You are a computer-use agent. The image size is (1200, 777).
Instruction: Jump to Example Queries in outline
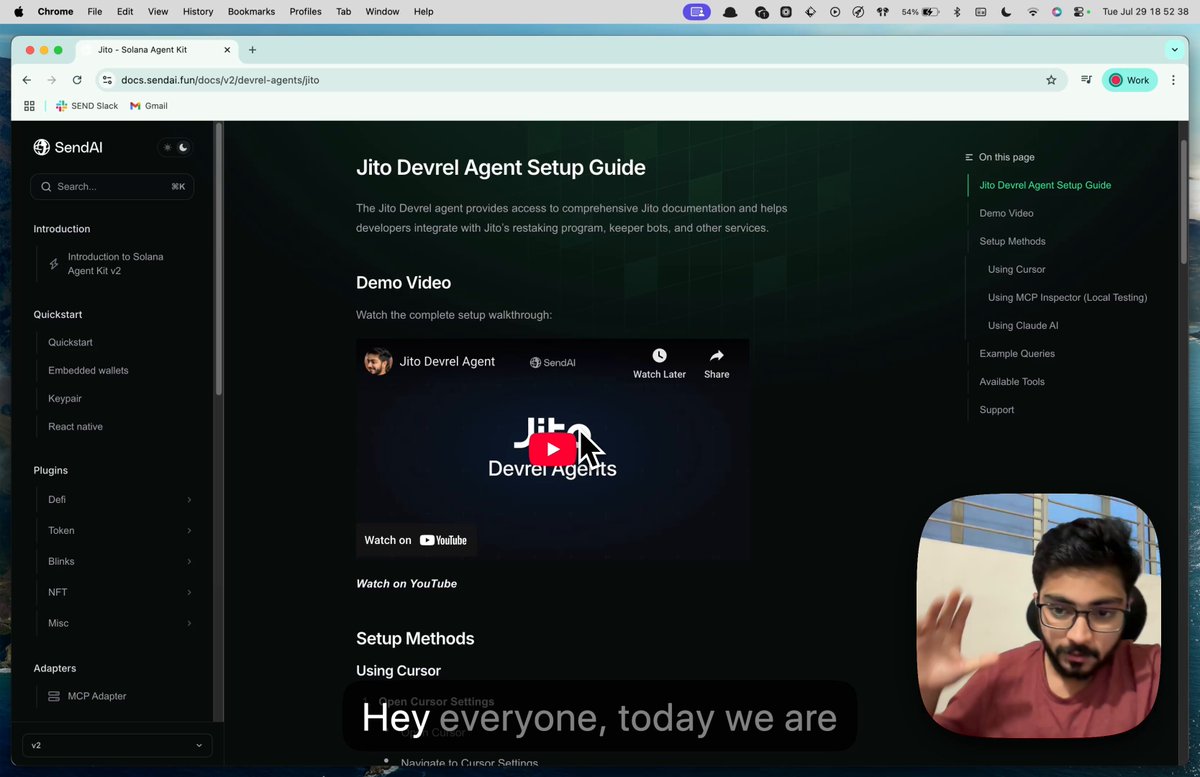coord(1017,353)
